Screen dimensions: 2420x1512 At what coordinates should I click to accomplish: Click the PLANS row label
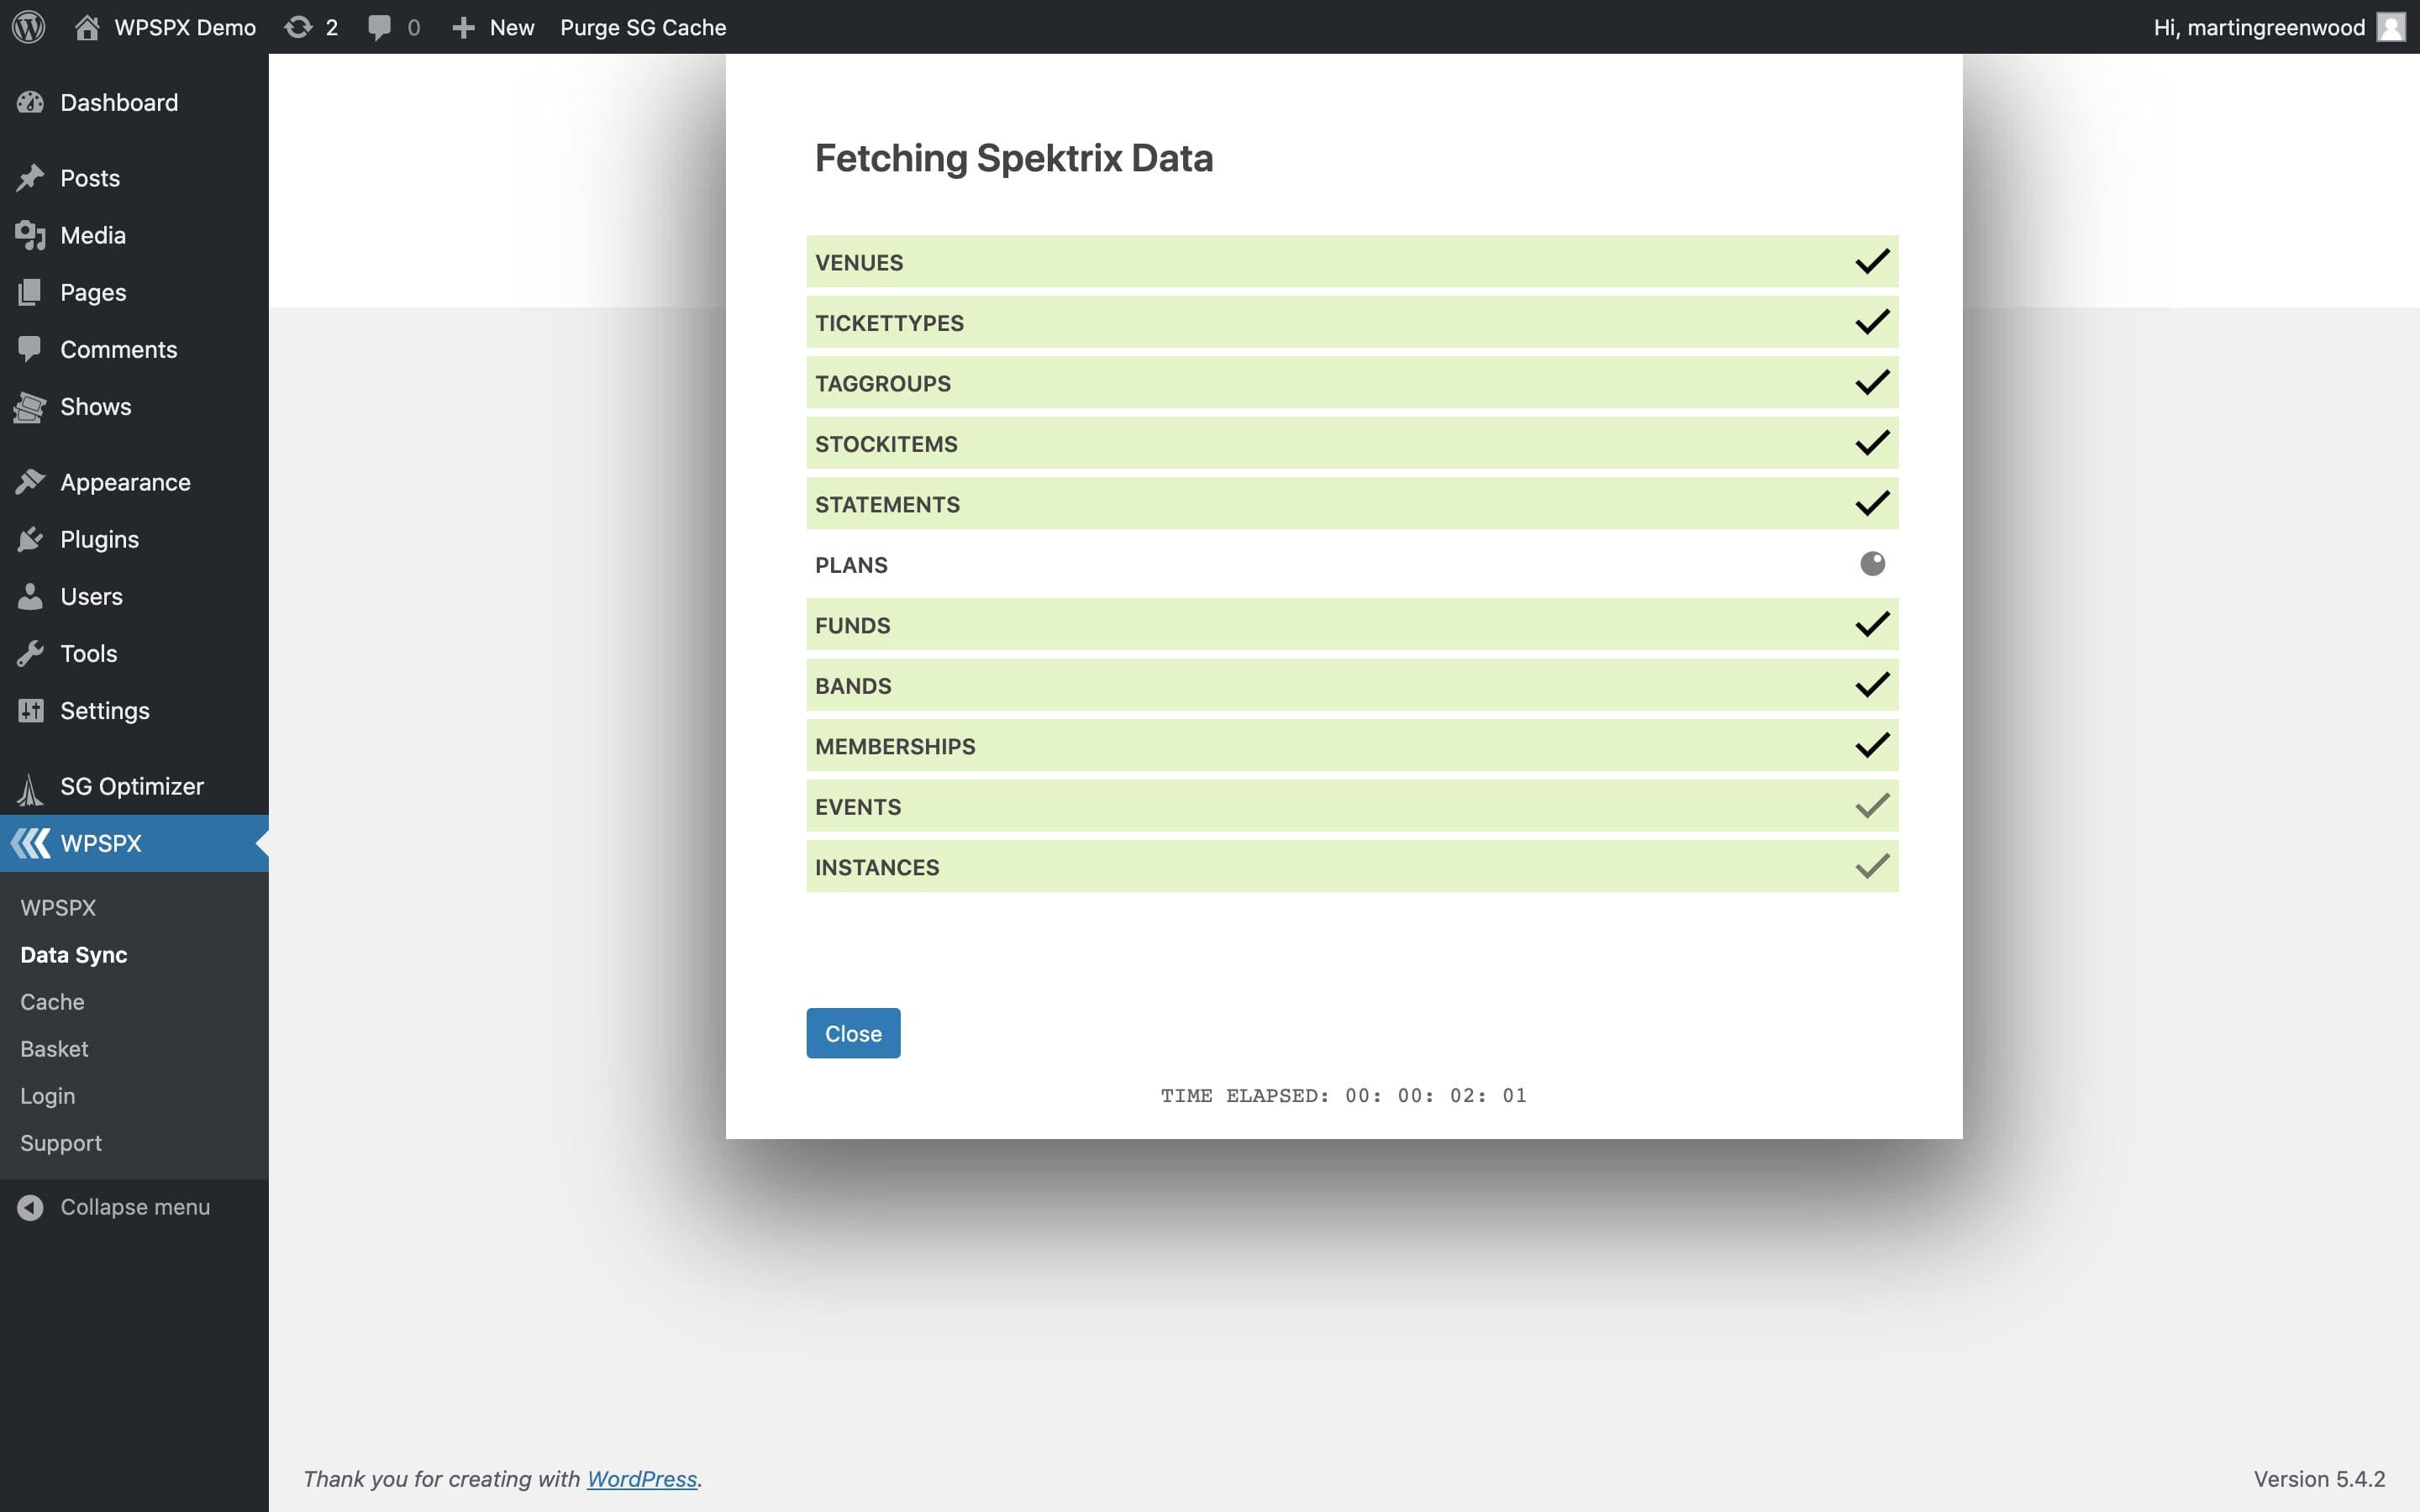851,565
